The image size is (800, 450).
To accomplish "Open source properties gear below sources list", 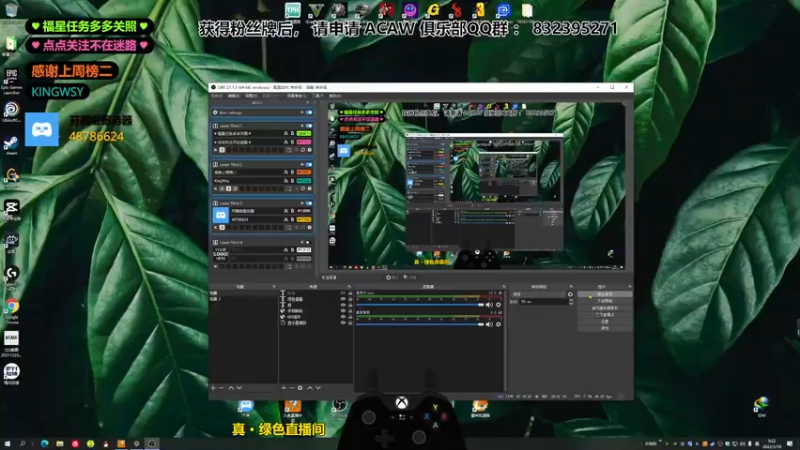I will [300, 388].
